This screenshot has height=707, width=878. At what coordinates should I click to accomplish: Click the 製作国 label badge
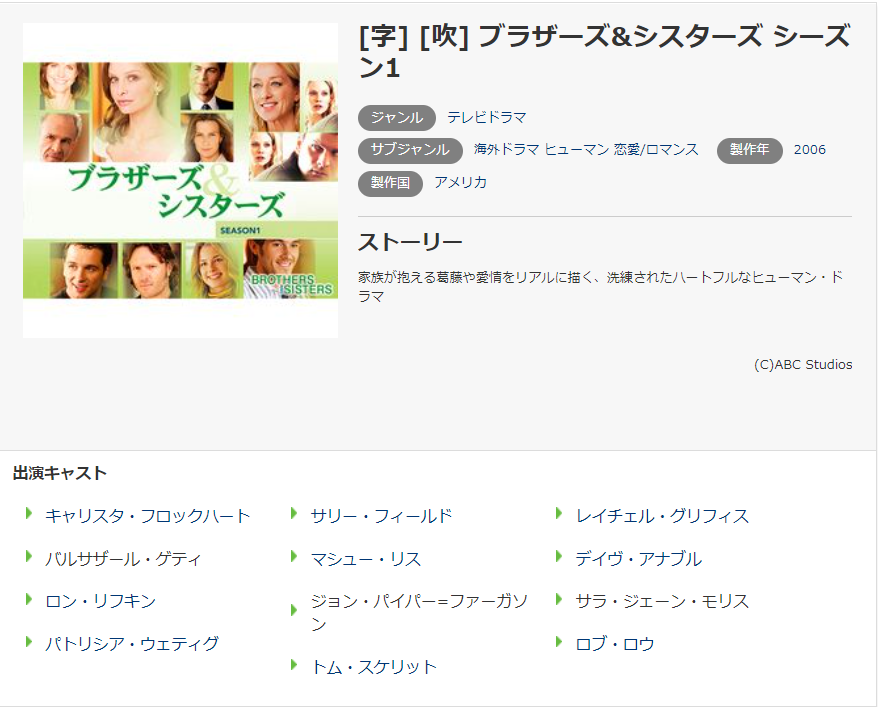390,183
